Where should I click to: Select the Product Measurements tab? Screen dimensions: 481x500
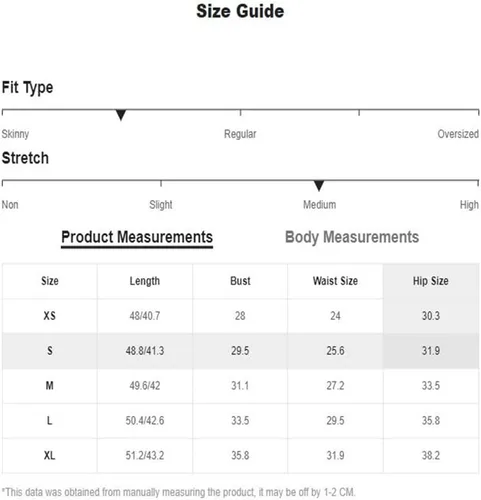pos(137,238)
